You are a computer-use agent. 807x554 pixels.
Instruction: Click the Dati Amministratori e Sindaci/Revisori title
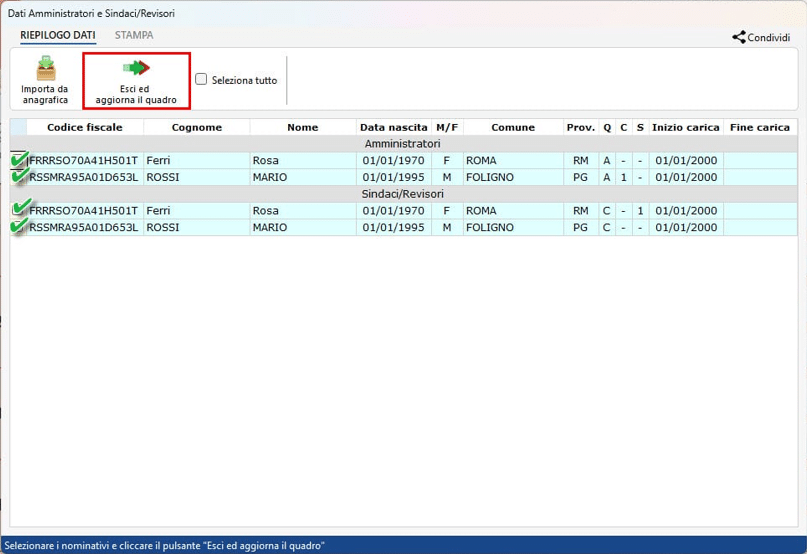point(91,13)
